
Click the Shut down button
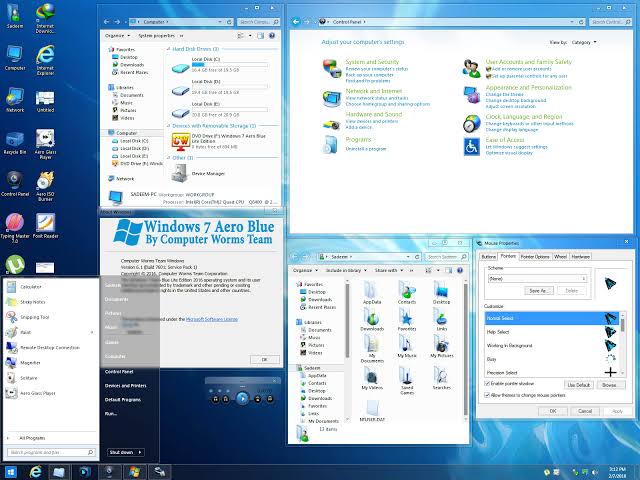pos(122,452)
